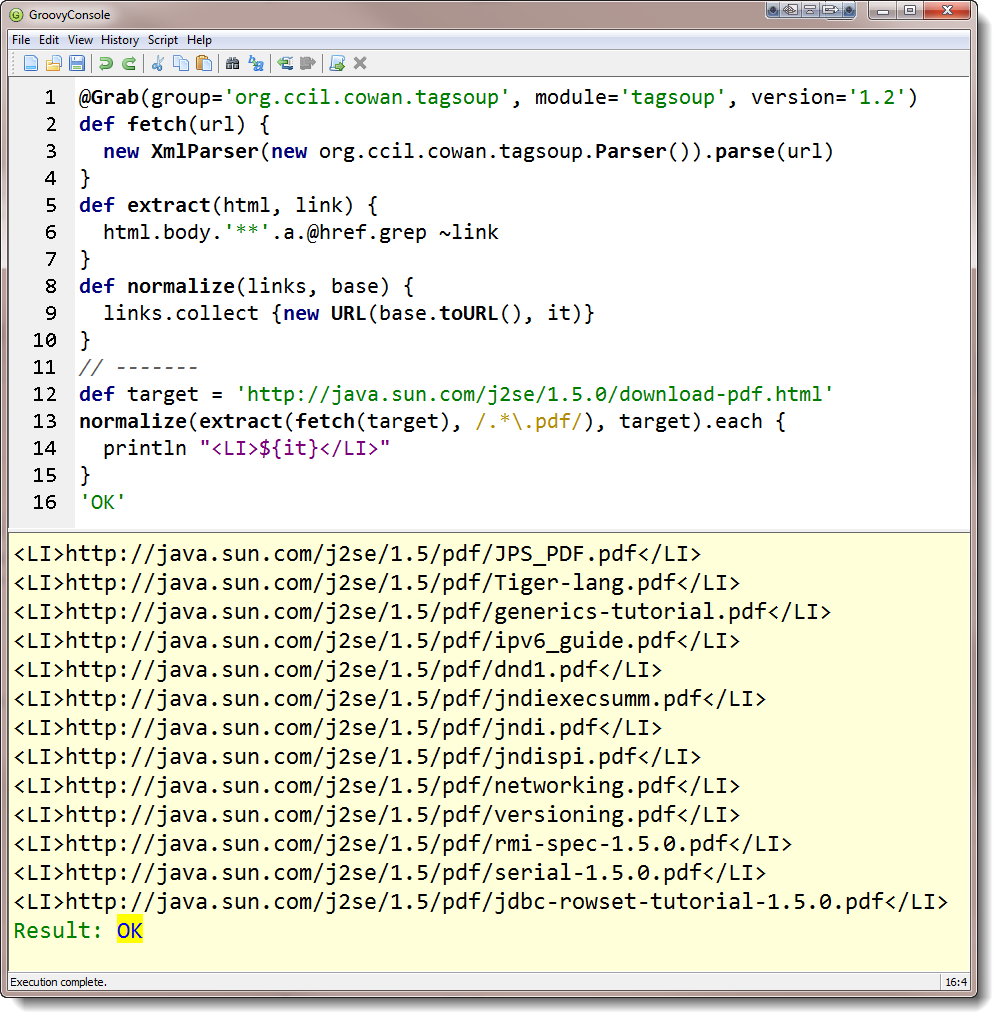The image size is (1003, 1023).
Task: Click the JPS_PDF.pdf output line
Action: tap(358, 554)
